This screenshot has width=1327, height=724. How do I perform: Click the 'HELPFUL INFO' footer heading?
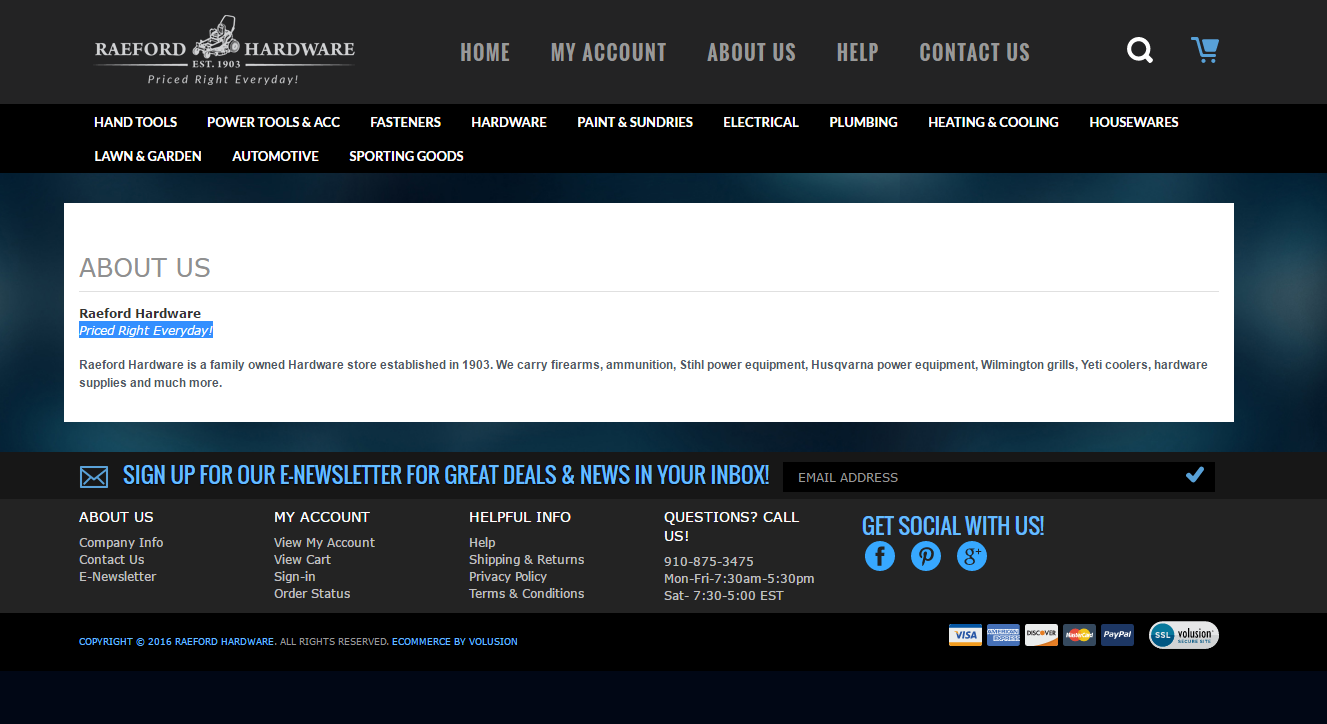coord(520,517)
